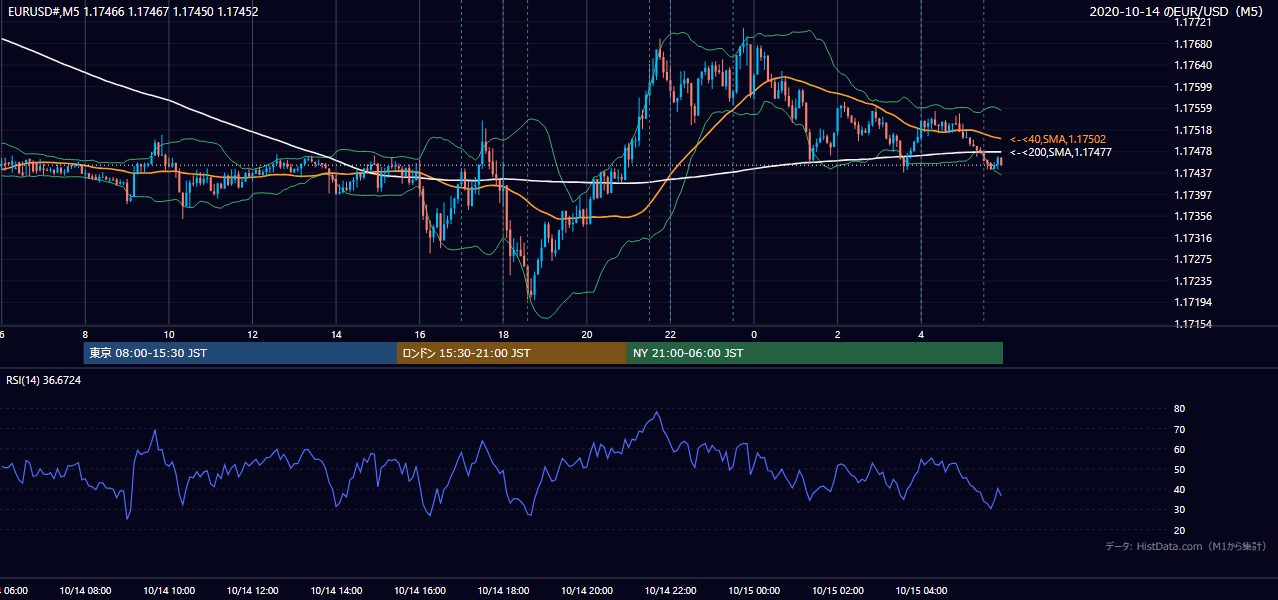Click the 10/15 00:00 date label
Screen dimensions: 1278x600
[754, 590]
